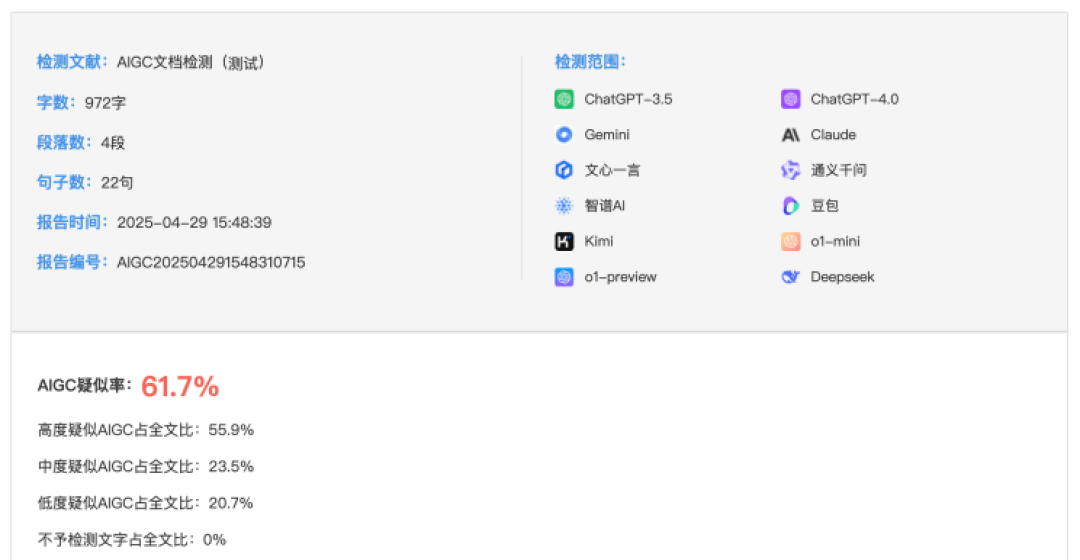Click the 报告编号 field label

pyautogui.click(x=72, y=262)
